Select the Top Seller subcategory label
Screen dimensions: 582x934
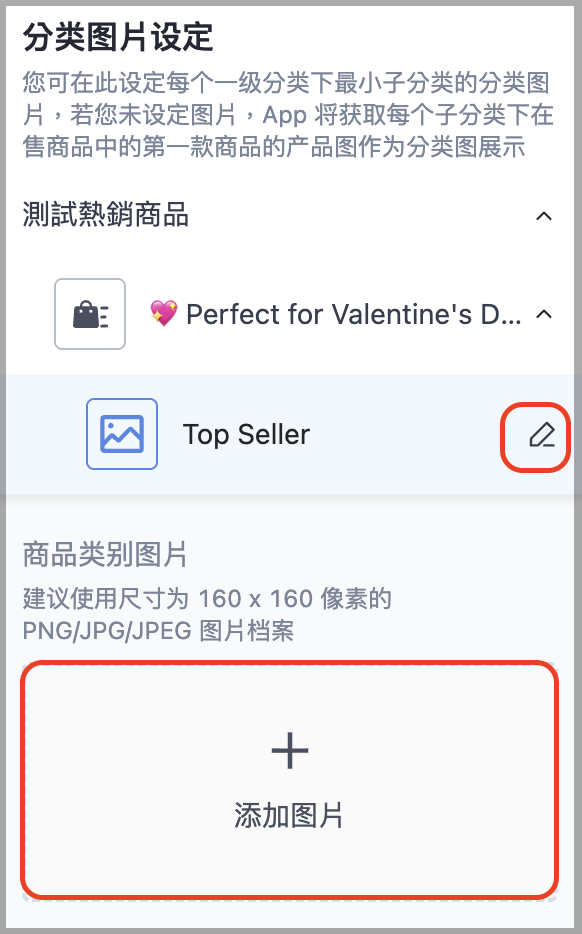[246, 434]
